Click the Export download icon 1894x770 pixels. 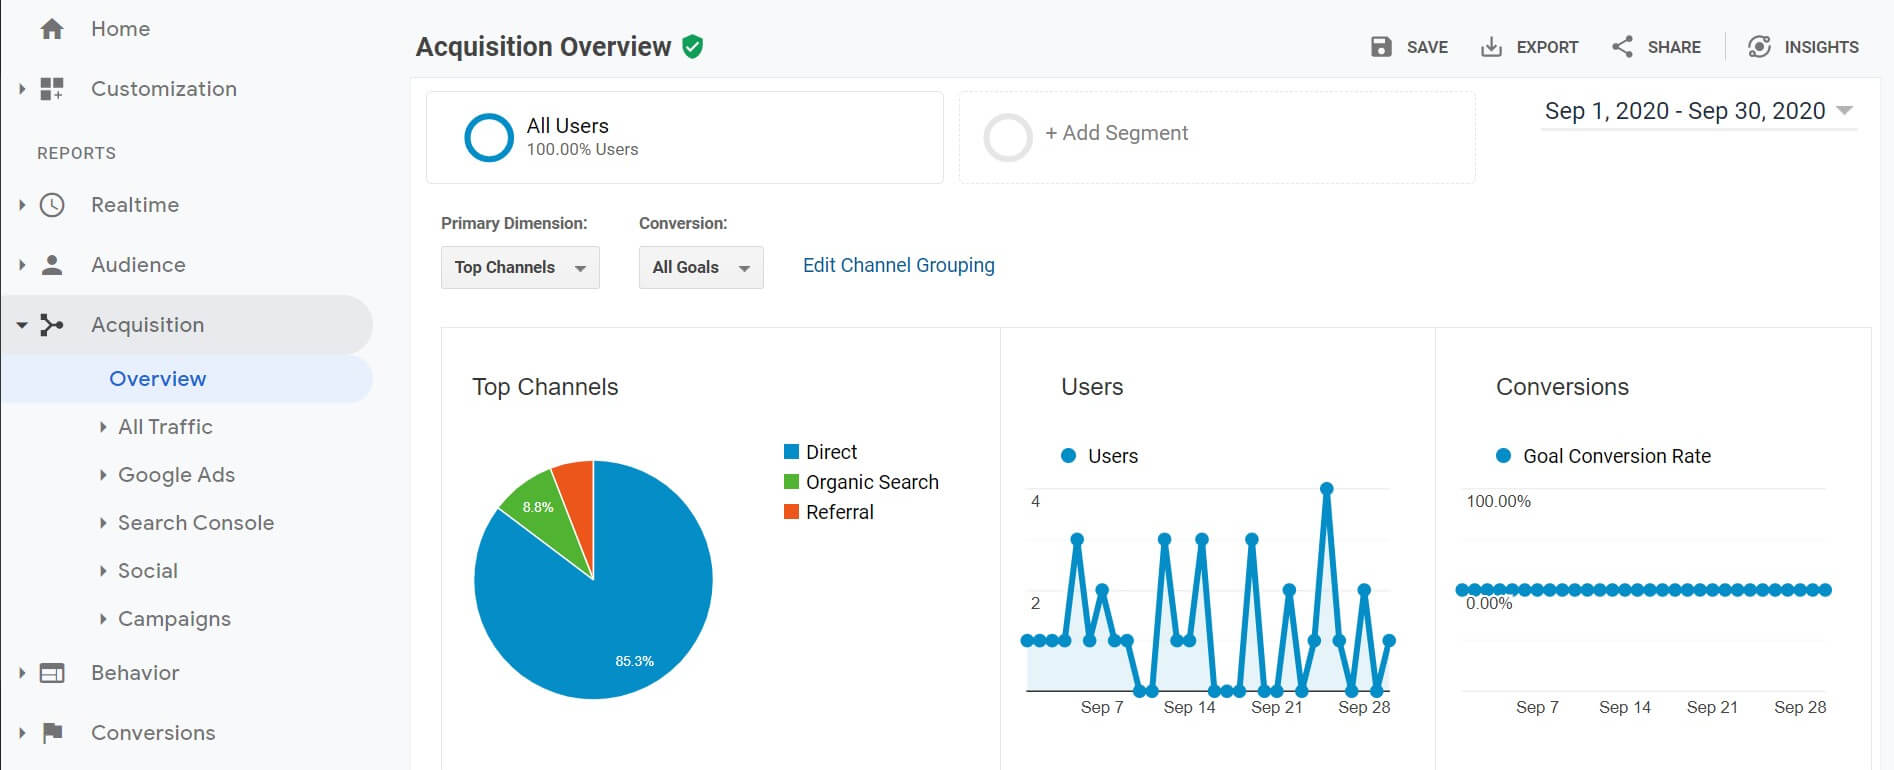click(x=1491, y=47)
